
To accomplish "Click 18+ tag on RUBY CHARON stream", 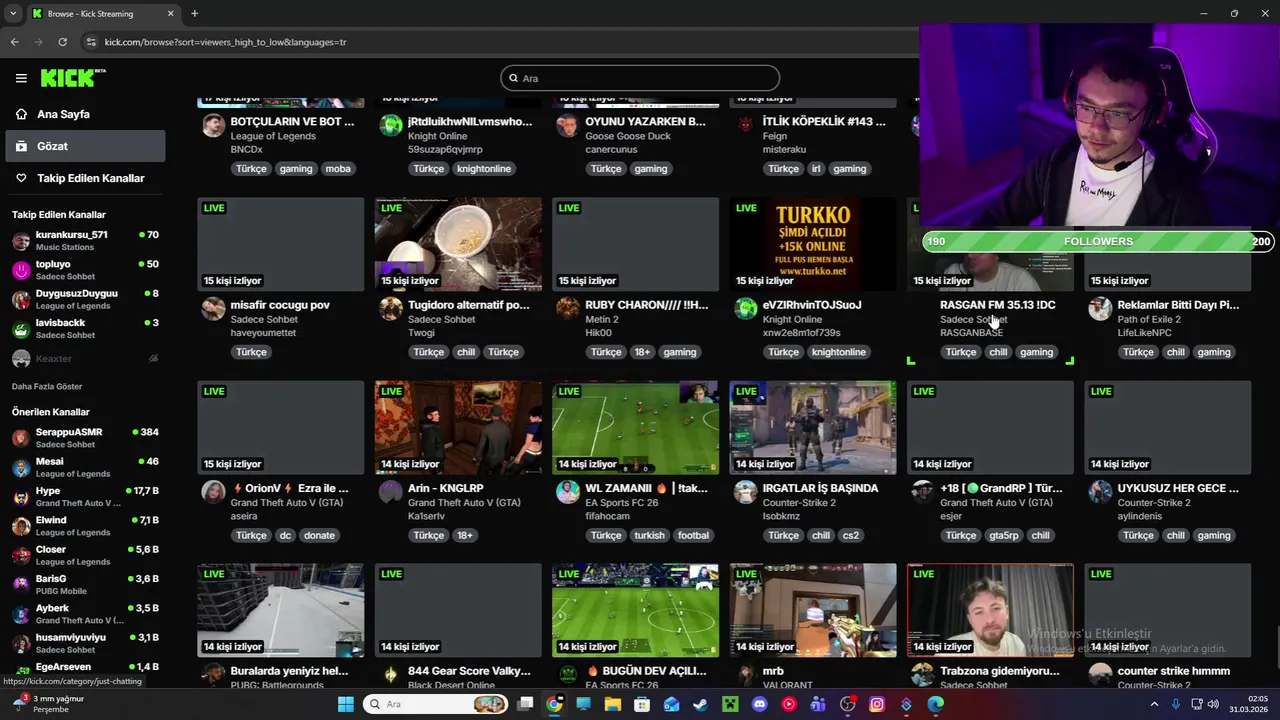I will coord(642,352).
